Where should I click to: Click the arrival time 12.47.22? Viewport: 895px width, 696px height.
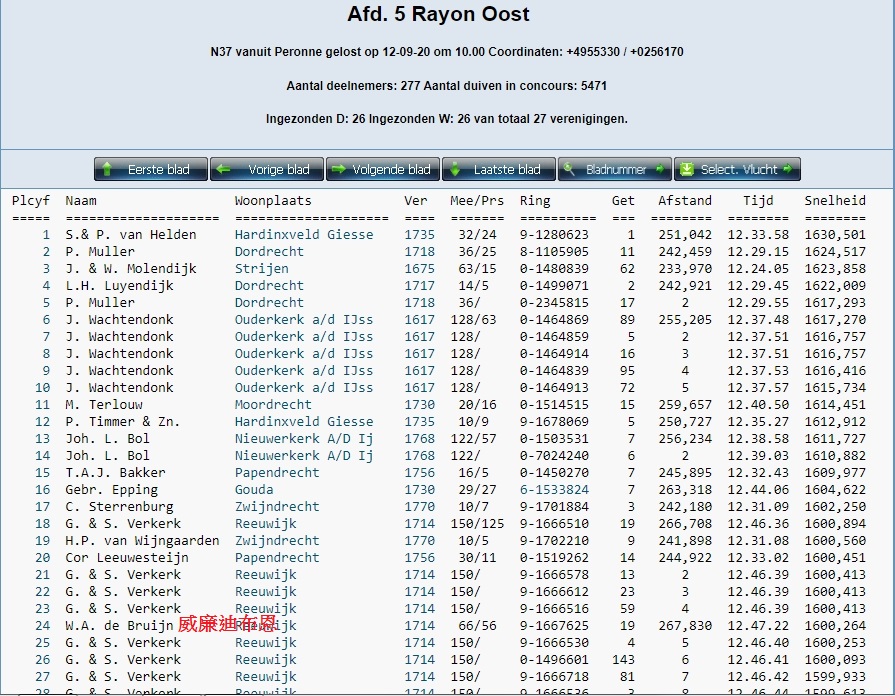[x=758, y=626]
